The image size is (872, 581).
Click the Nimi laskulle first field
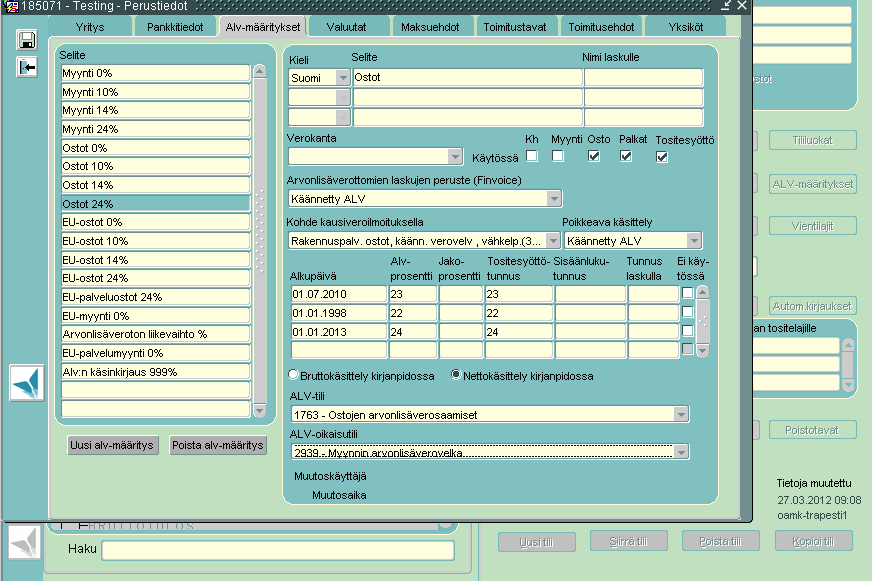click(x=643, y=78)
